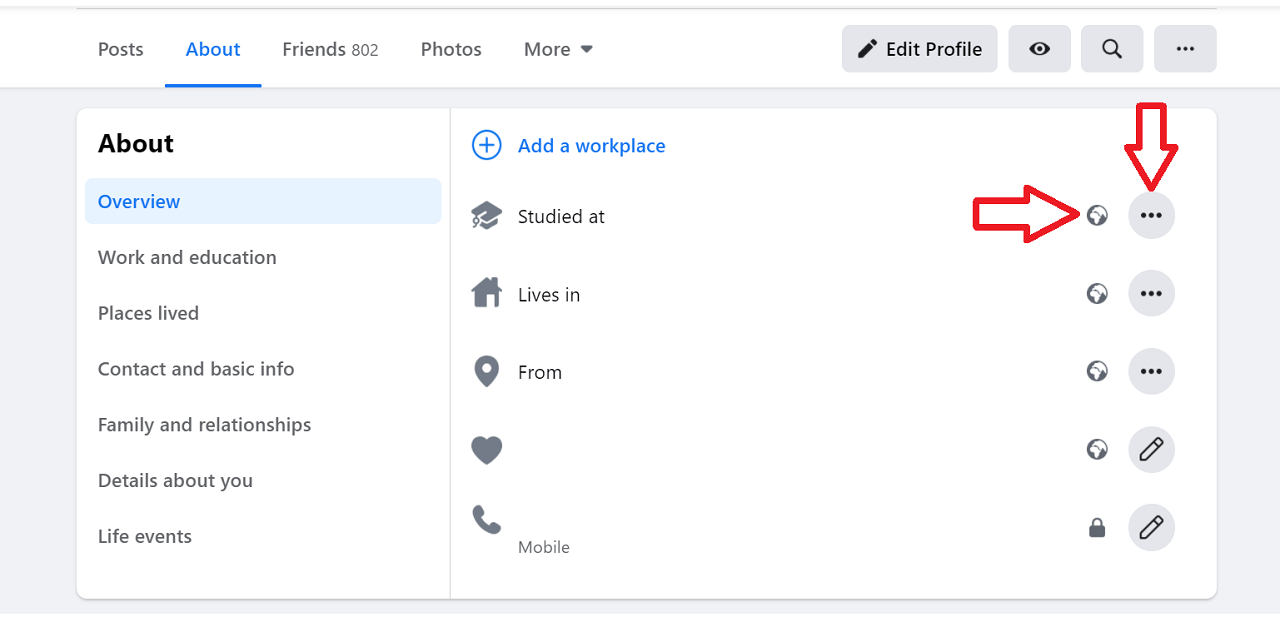Open the Friends tab
1280x617 pixels.
coord(330,49)
